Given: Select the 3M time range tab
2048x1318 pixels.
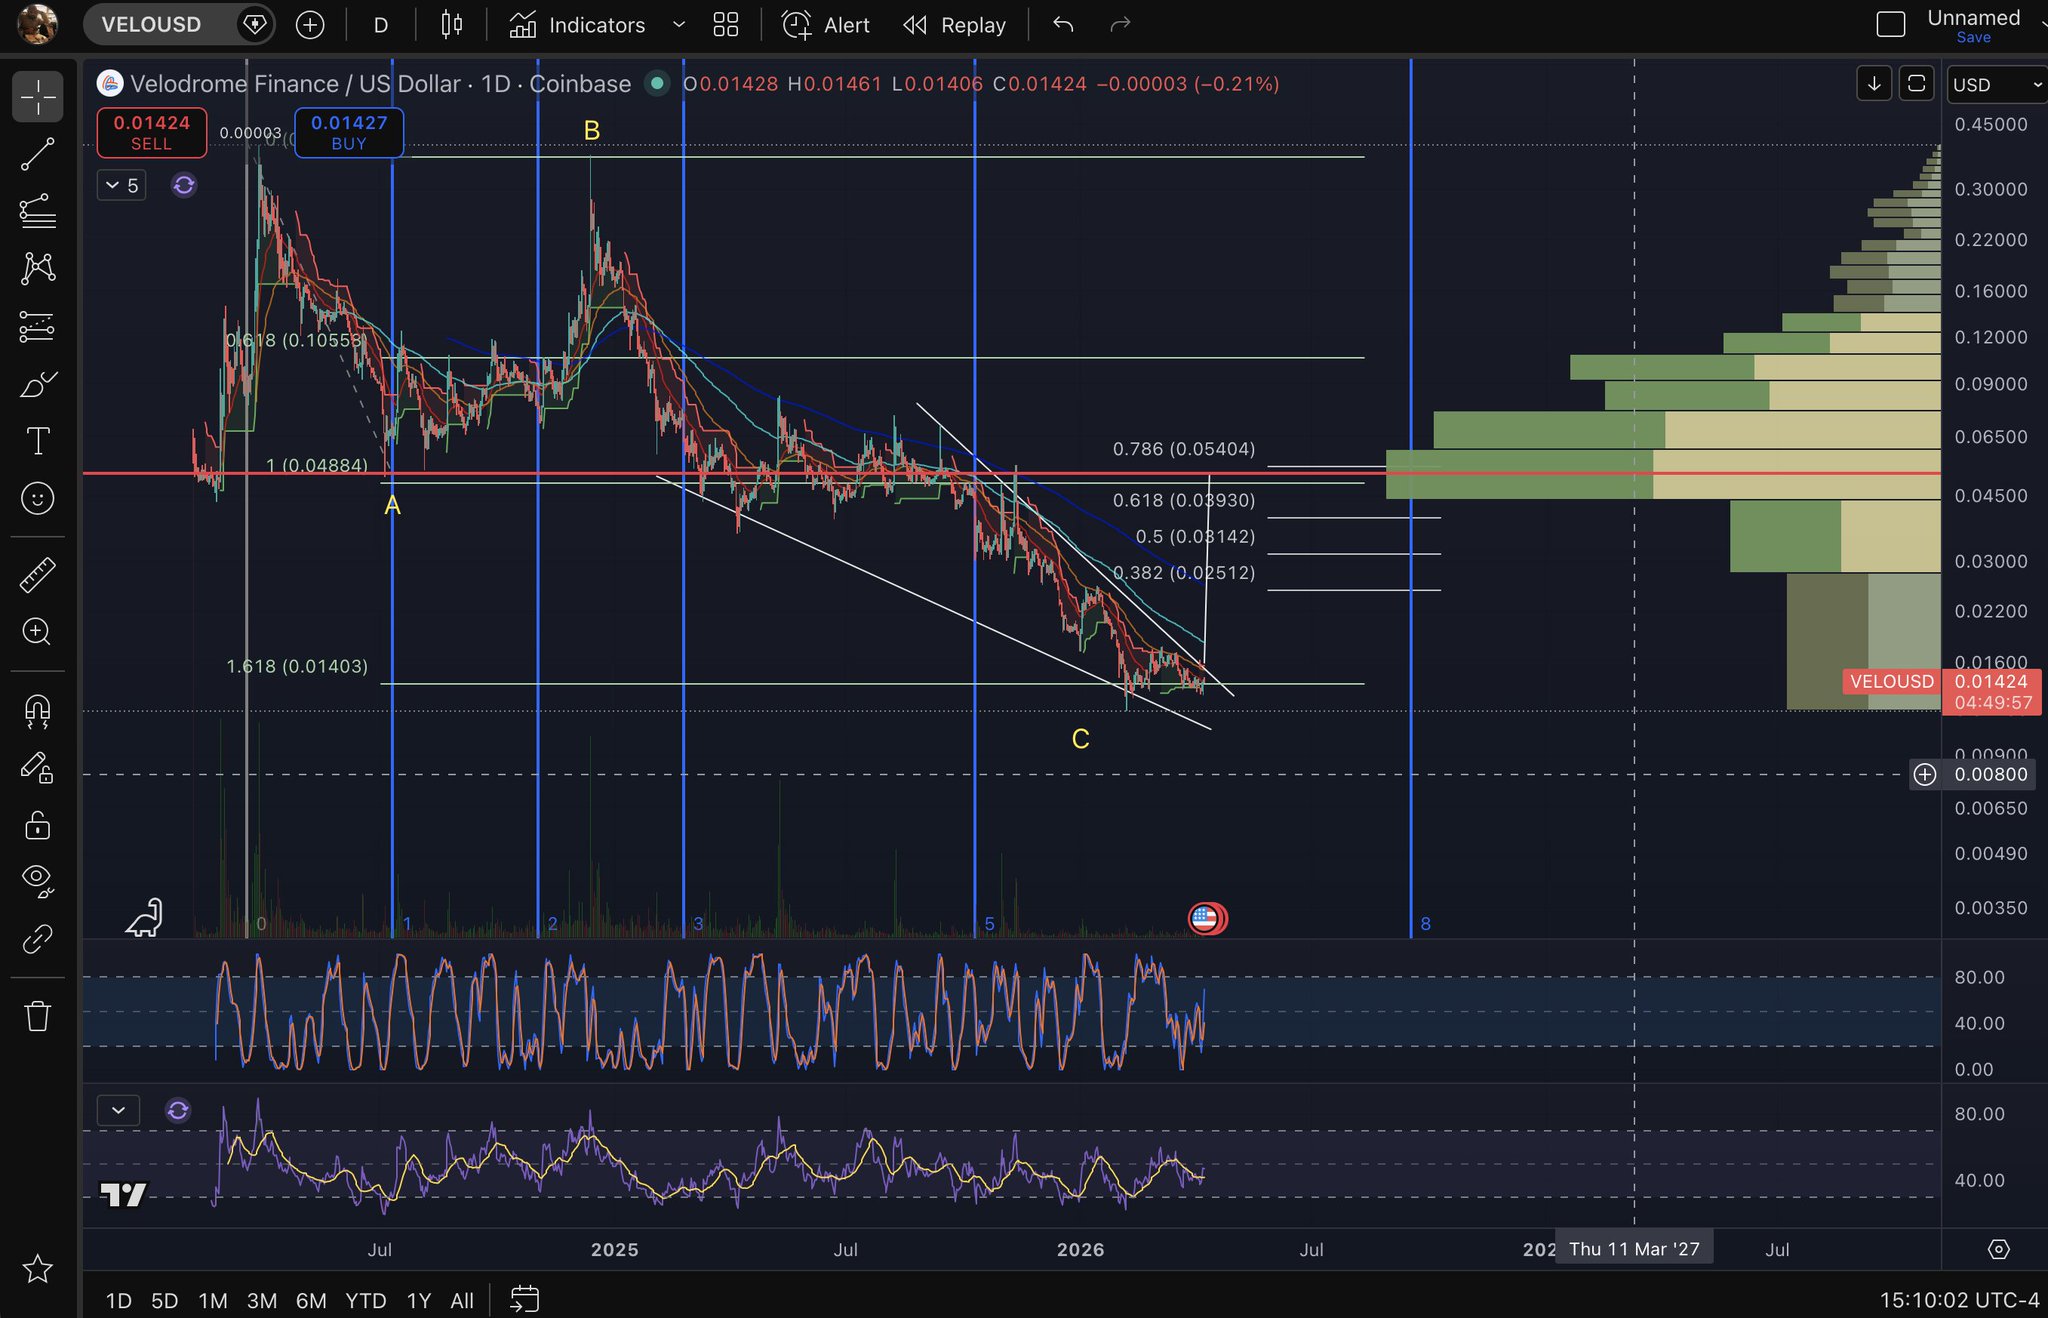Looking at the screenshot, I should [x=262, y=1300].
